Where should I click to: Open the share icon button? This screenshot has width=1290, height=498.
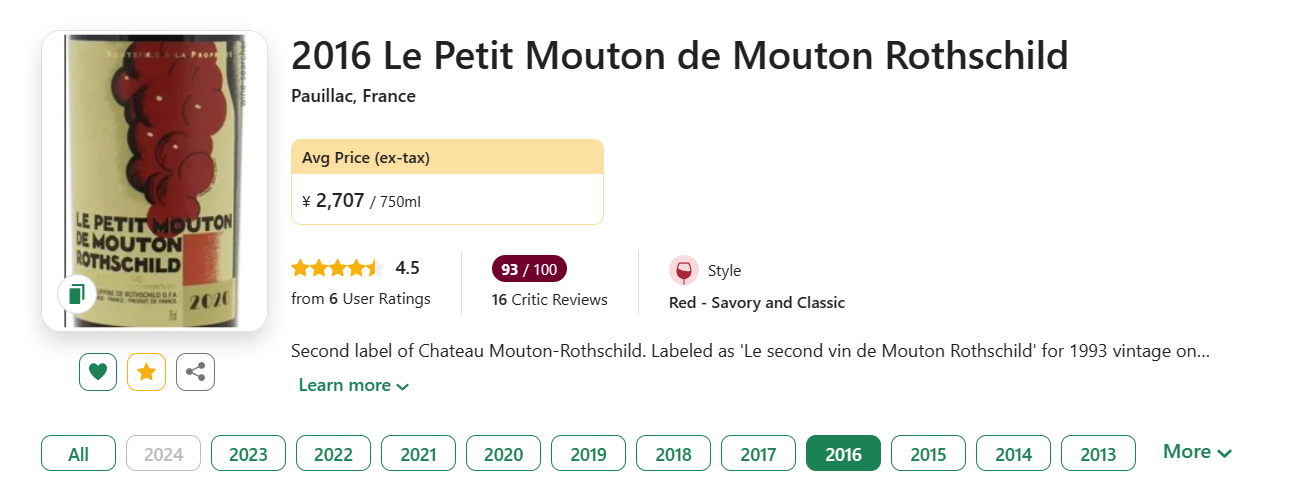(195, 372)
